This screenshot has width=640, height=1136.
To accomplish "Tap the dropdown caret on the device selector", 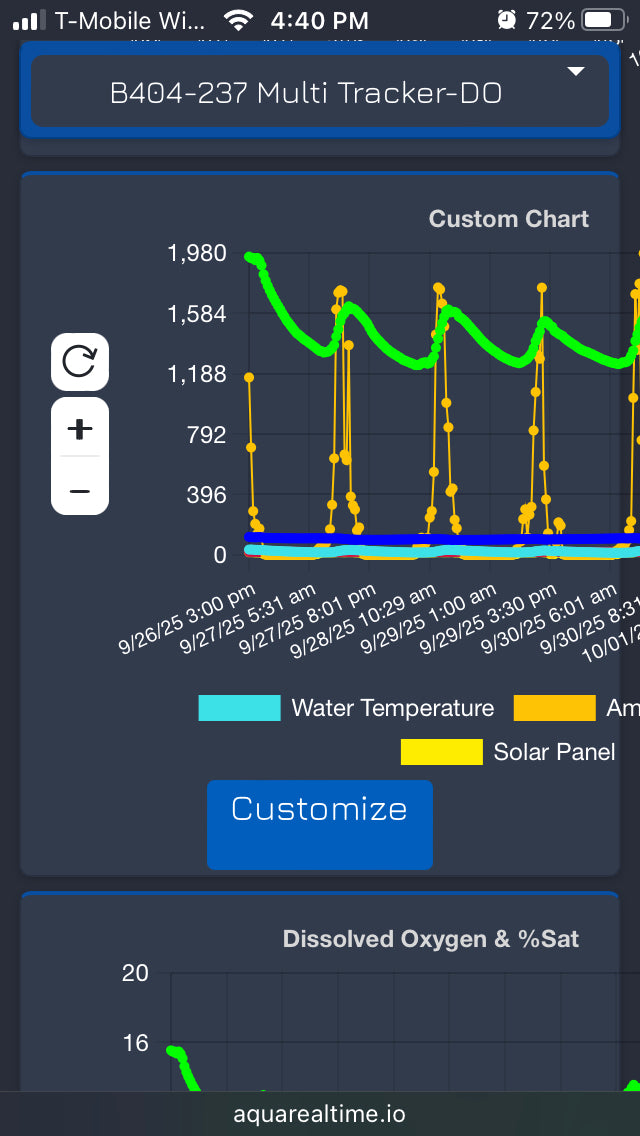I will (x=576, y=72).
